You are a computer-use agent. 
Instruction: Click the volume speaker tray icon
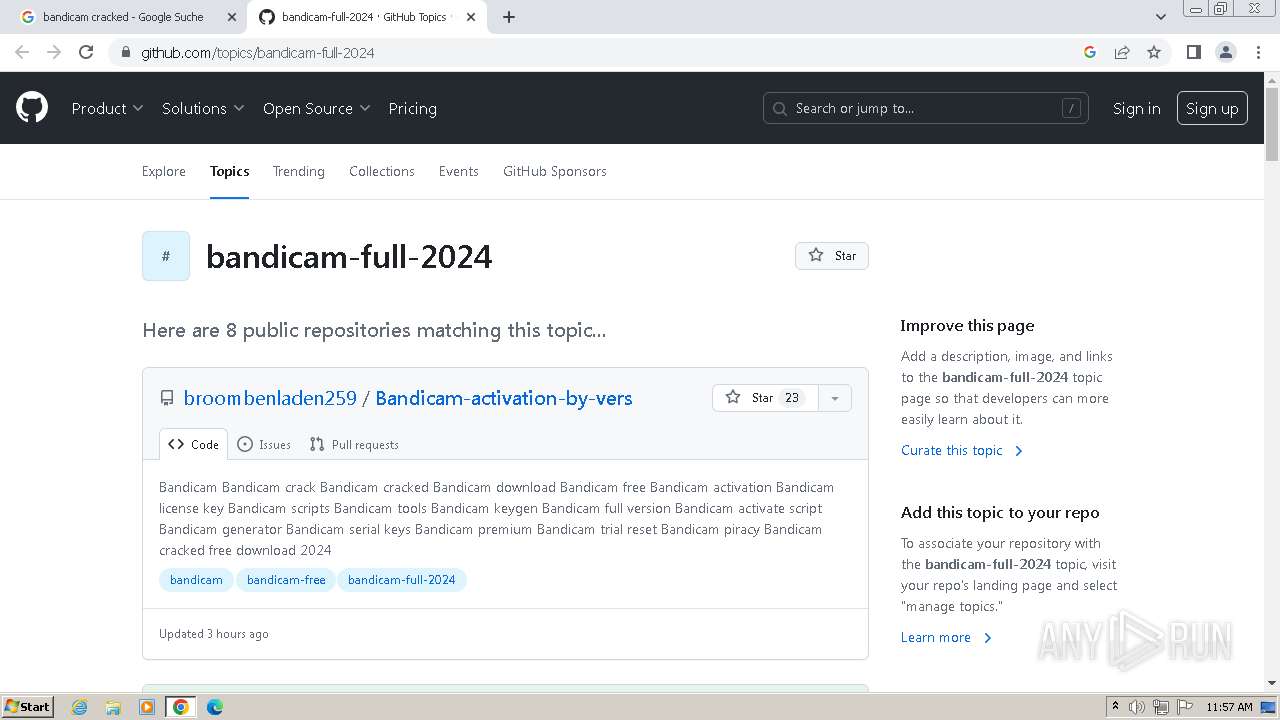click(x=1136, y=707)
